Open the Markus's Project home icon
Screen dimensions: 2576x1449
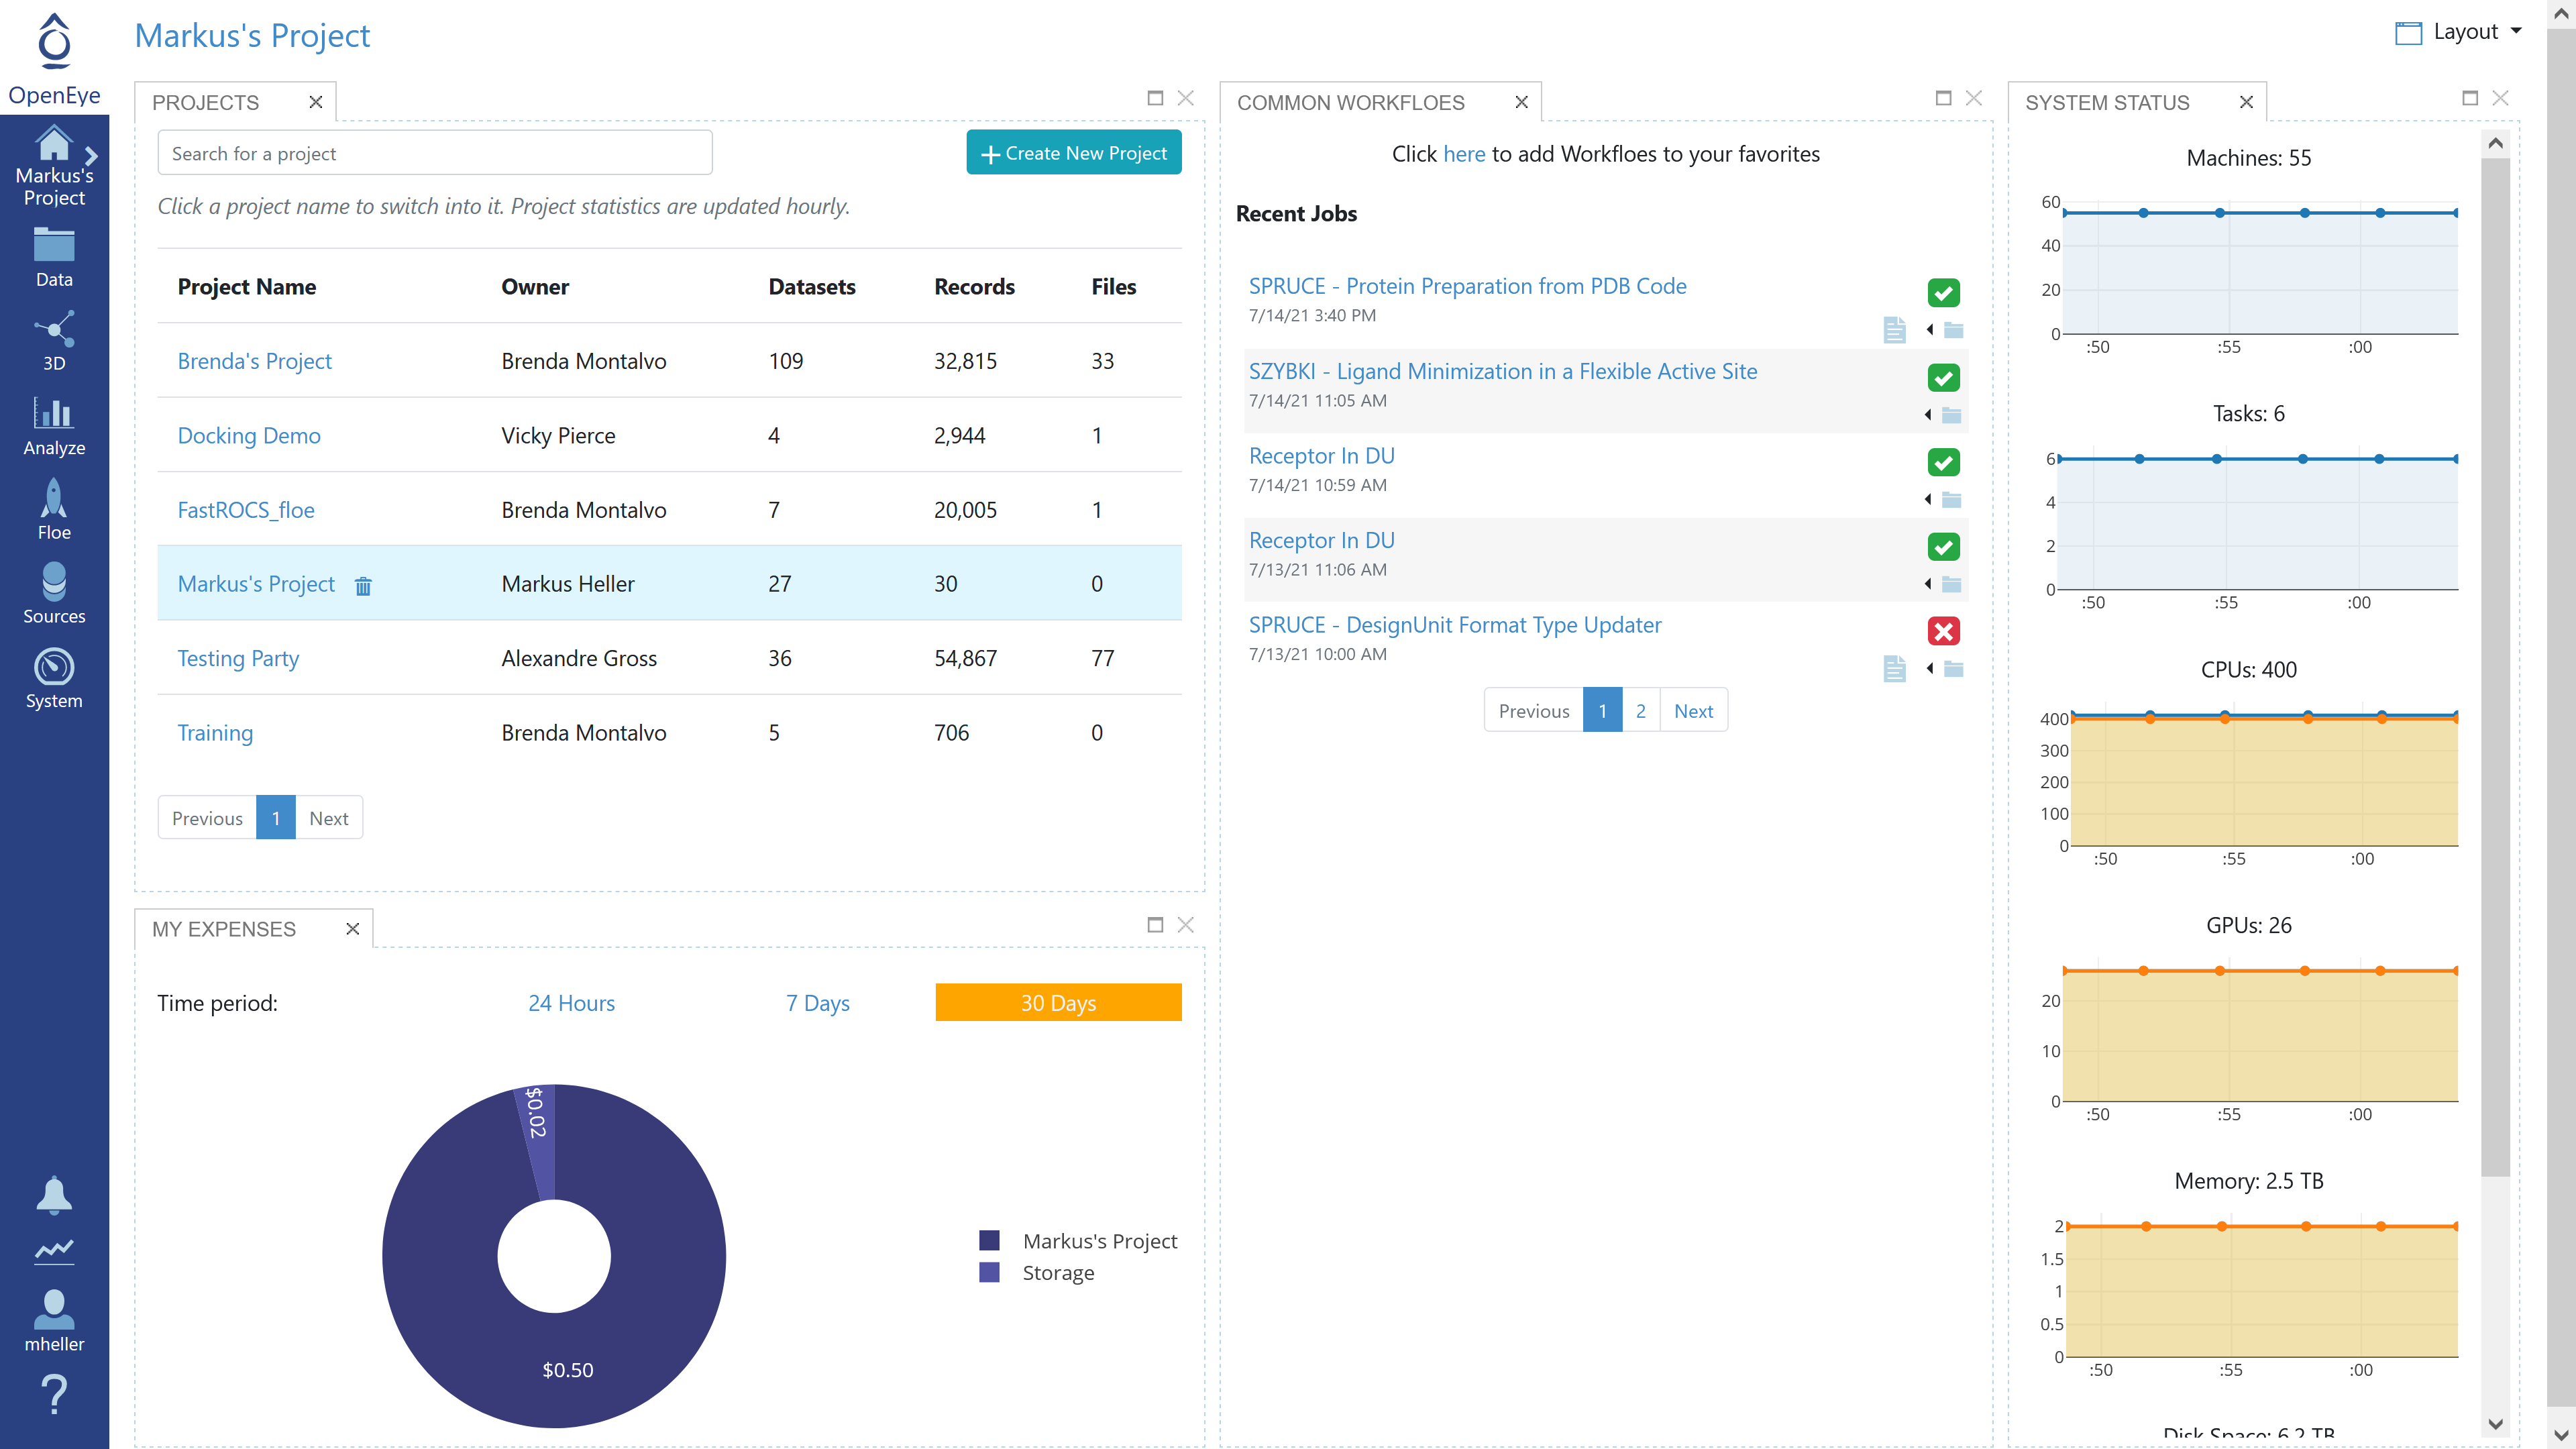pos(54,142)
